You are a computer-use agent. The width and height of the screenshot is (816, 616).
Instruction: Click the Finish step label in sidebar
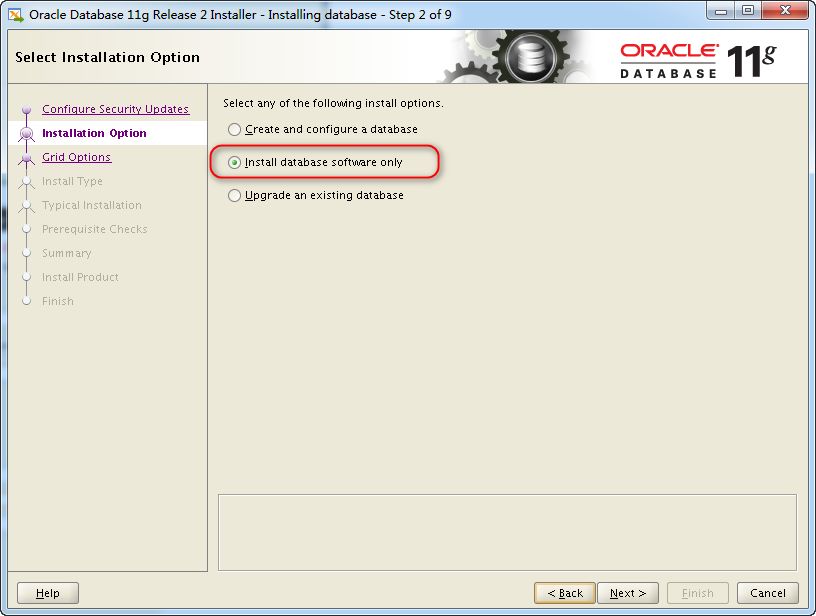tap(58, 301)
